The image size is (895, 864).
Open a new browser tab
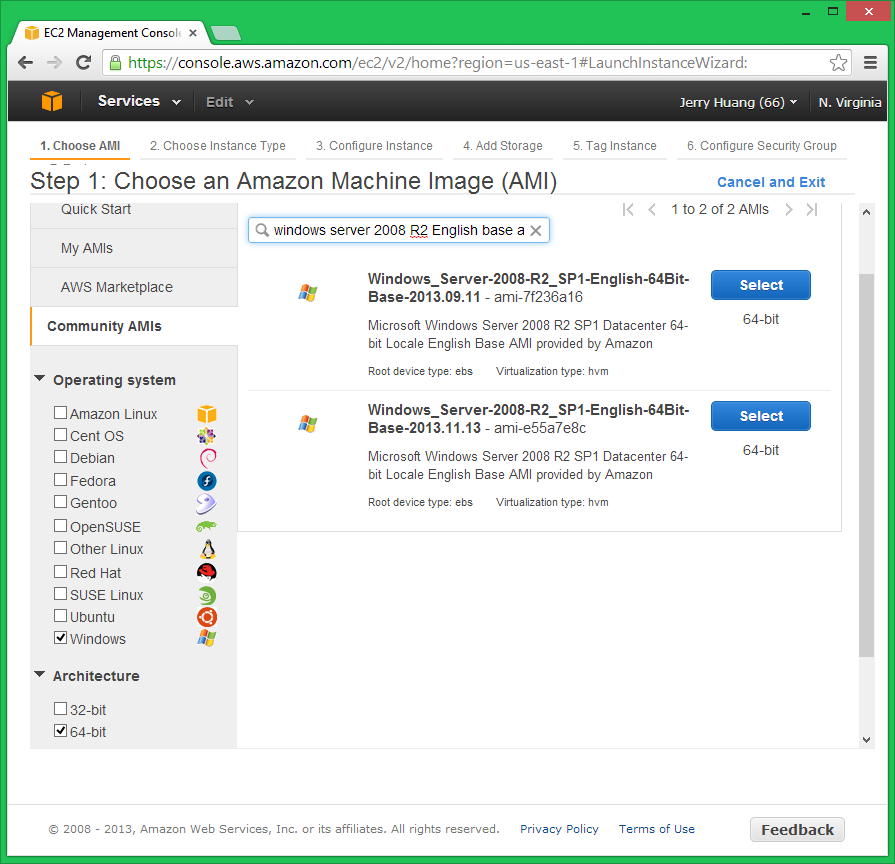pyautogui.click(x=226, y=33)
